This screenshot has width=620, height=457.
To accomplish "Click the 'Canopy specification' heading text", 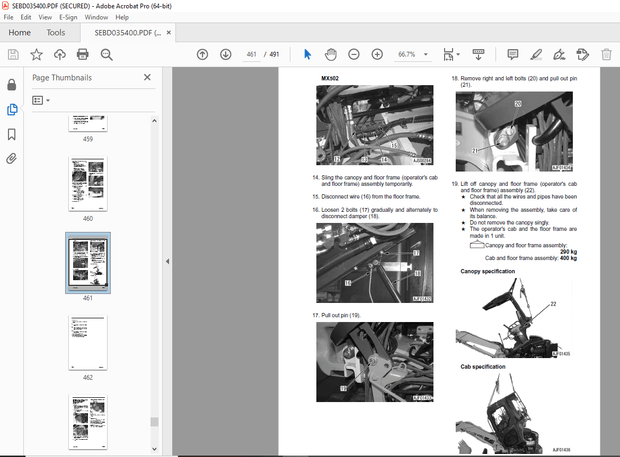I will 488,271.
